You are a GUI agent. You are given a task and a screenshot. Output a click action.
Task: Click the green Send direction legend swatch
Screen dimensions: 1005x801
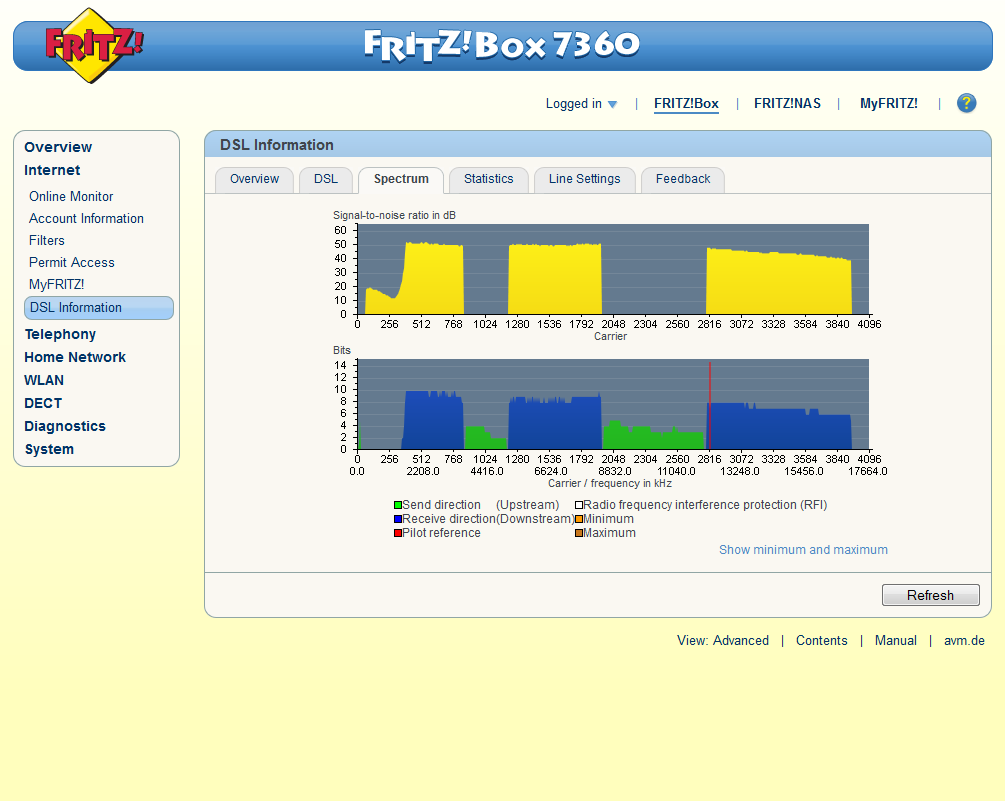click(398, 506)
